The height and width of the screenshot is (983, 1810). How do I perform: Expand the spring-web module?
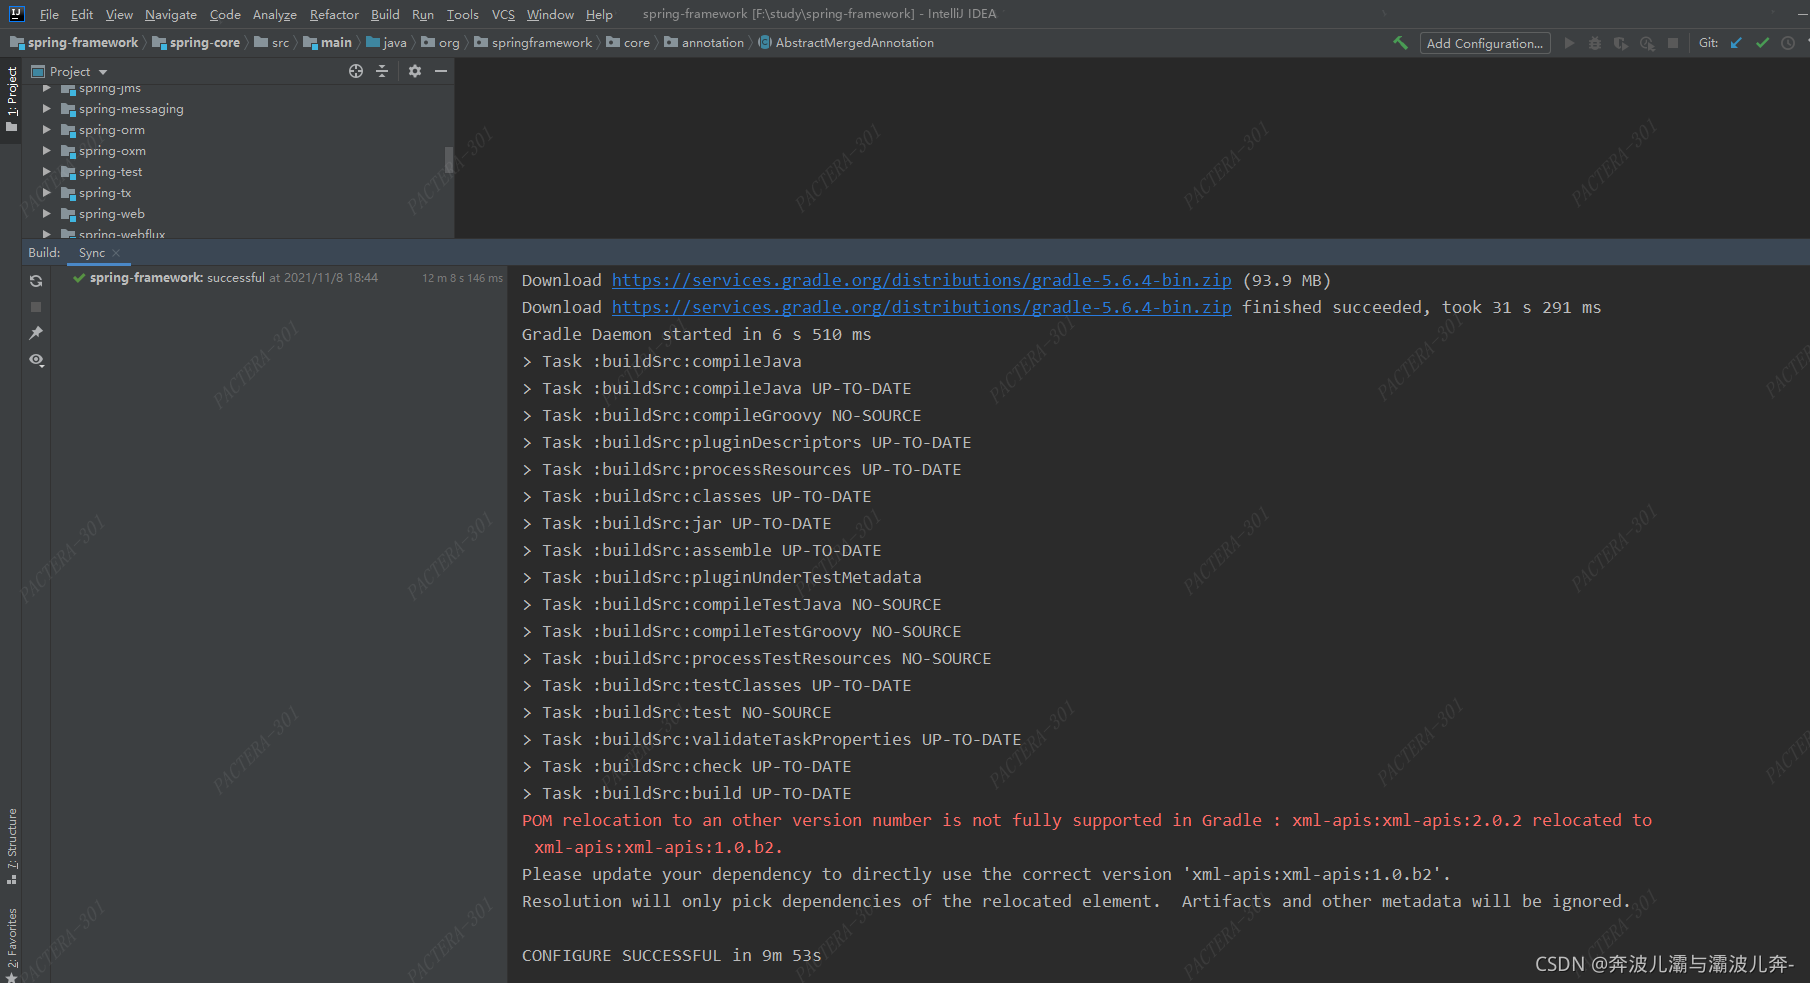tap(46, 214)
